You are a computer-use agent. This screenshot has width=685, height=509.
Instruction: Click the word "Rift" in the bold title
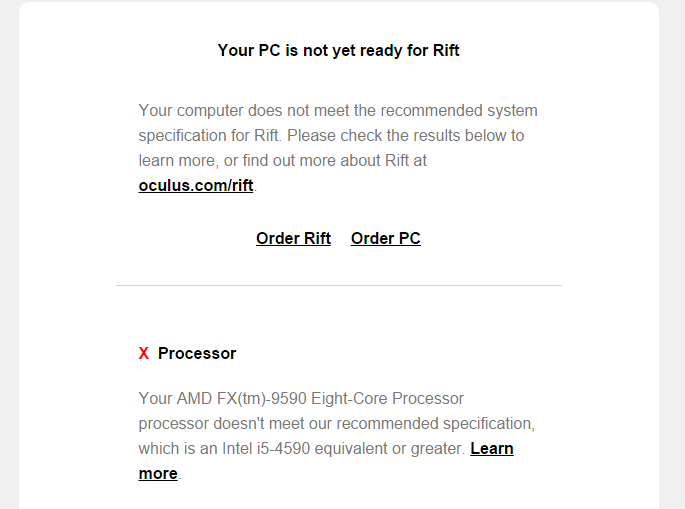446,50
